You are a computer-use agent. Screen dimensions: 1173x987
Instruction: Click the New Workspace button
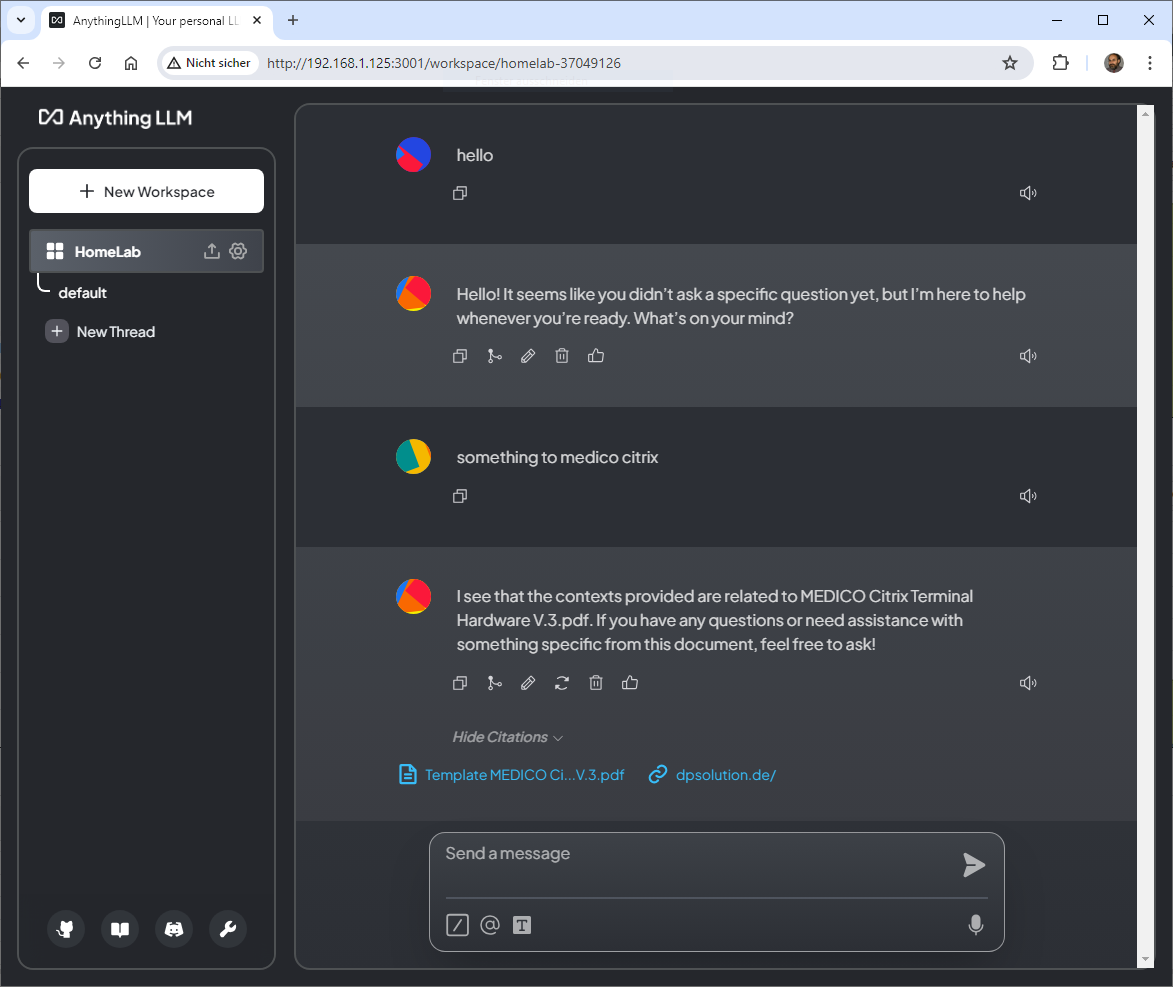[146, 191]
